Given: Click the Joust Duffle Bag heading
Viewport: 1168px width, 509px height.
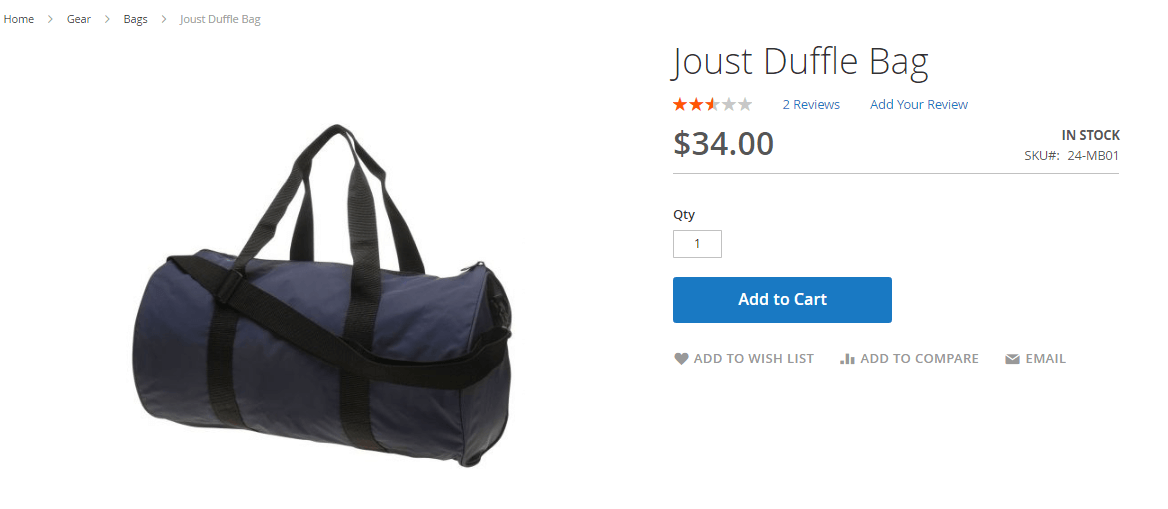Looking at the screenshot, I should pos(800,62).
